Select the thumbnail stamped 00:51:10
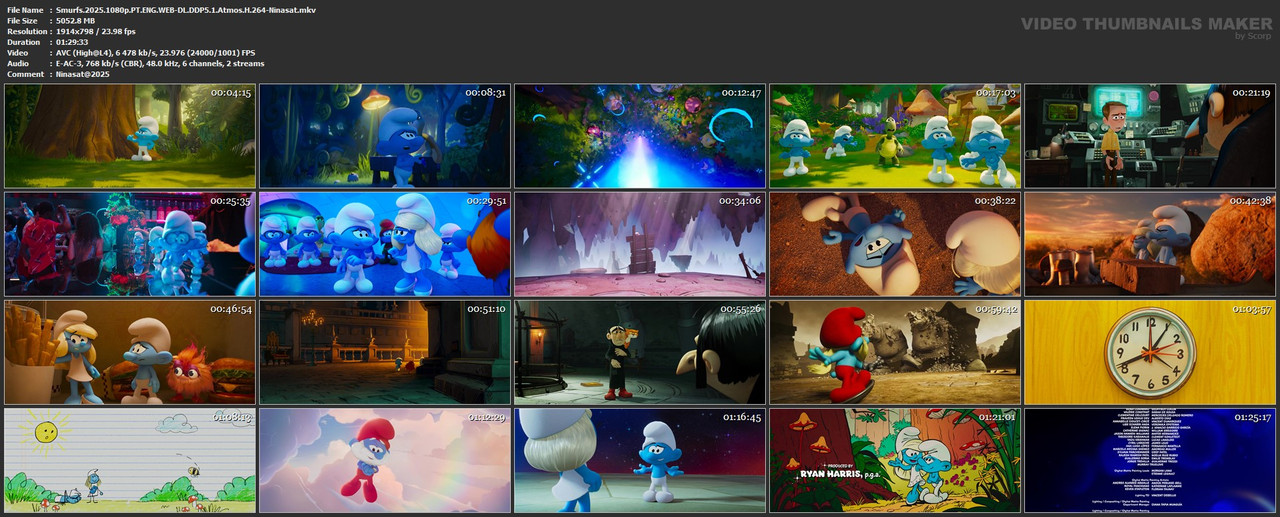1280x517 pixels. pyautogui.click(x=385, y=352)
